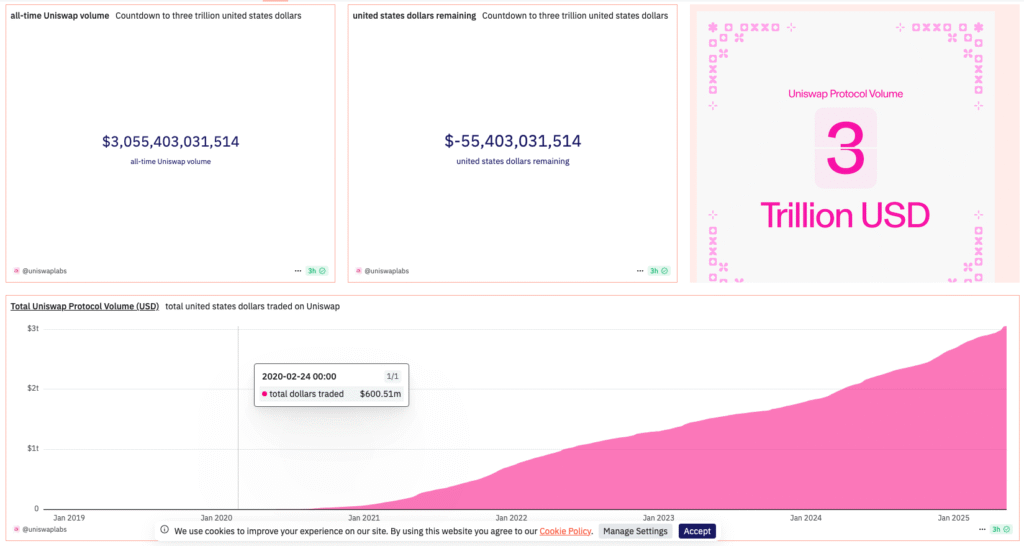Click the 2020-02-24 00:00 tooltip header
The width and height of the screenshot is (1024, 546).
(x=299, y=376)
